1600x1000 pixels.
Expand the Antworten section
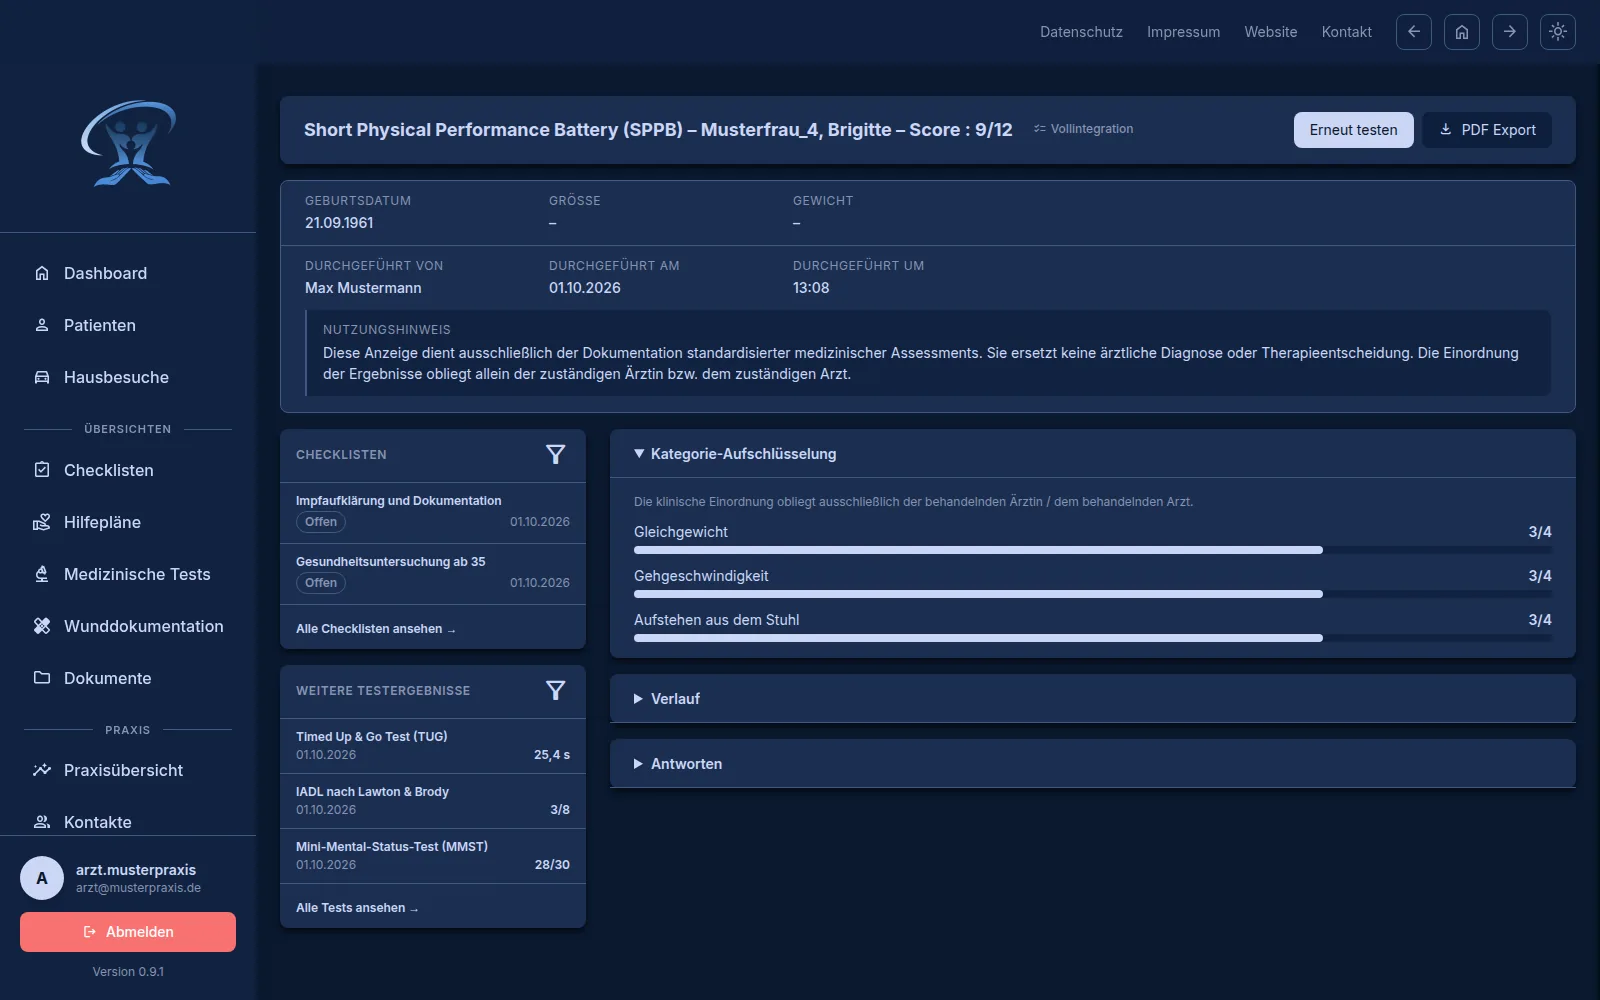(1092, 764)
